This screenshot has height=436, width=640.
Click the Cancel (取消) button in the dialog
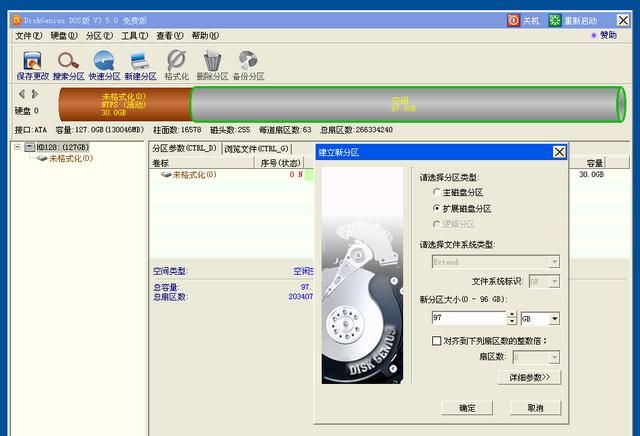point(535,408)
